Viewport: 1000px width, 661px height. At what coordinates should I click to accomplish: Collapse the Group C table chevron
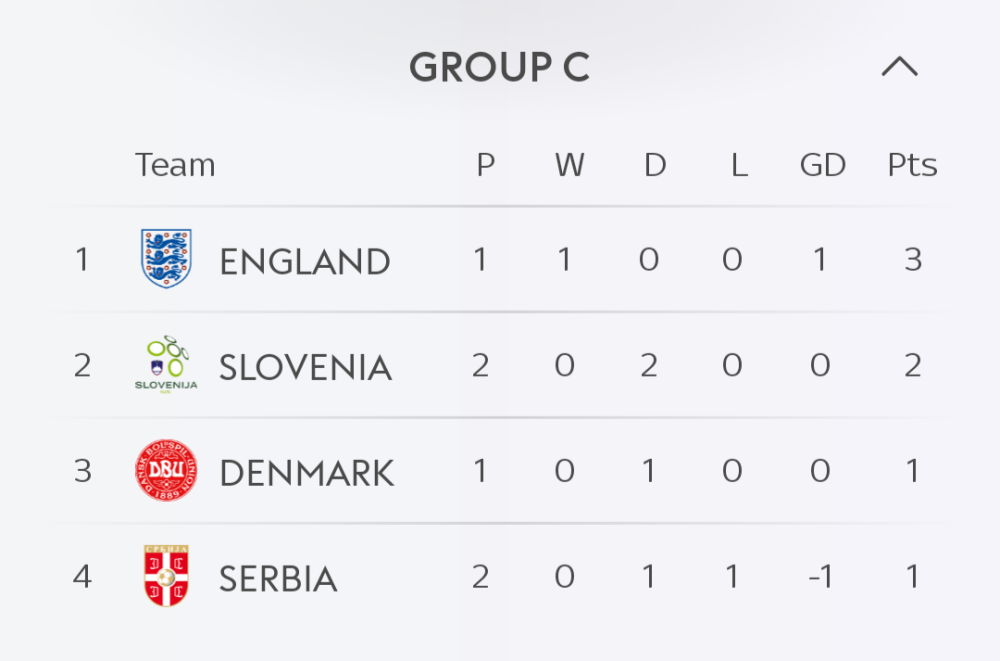click(899, 67)
